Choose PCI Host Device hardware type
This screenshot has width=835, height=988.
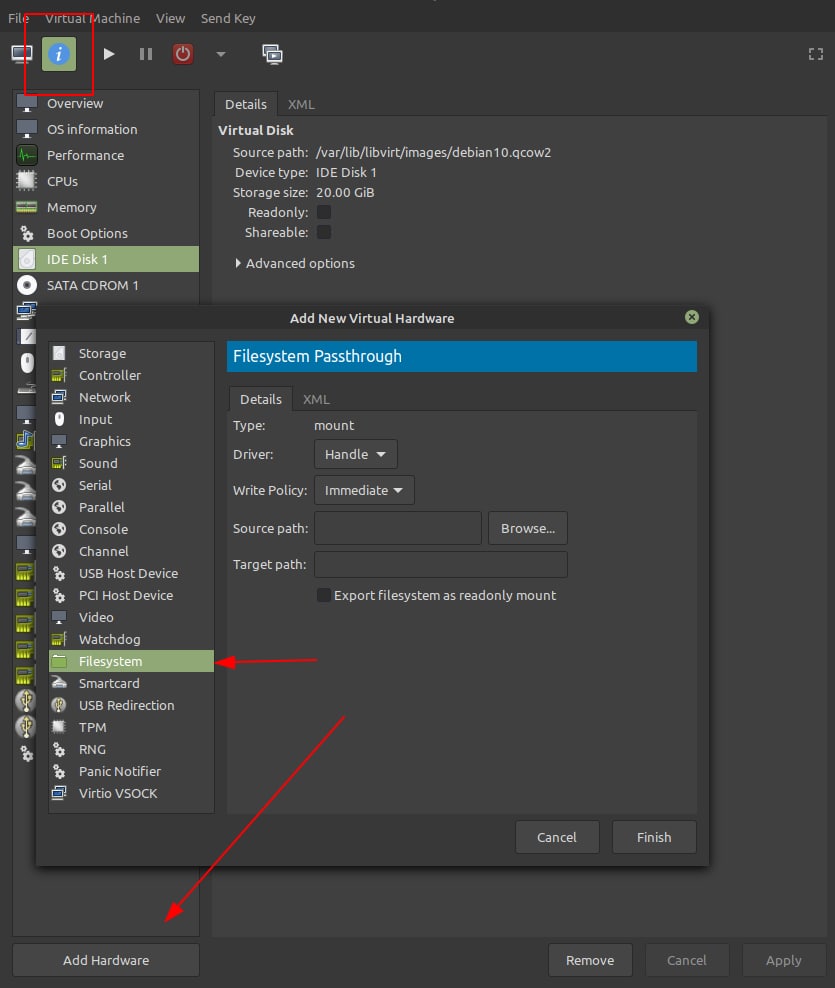tap(132, 595)
